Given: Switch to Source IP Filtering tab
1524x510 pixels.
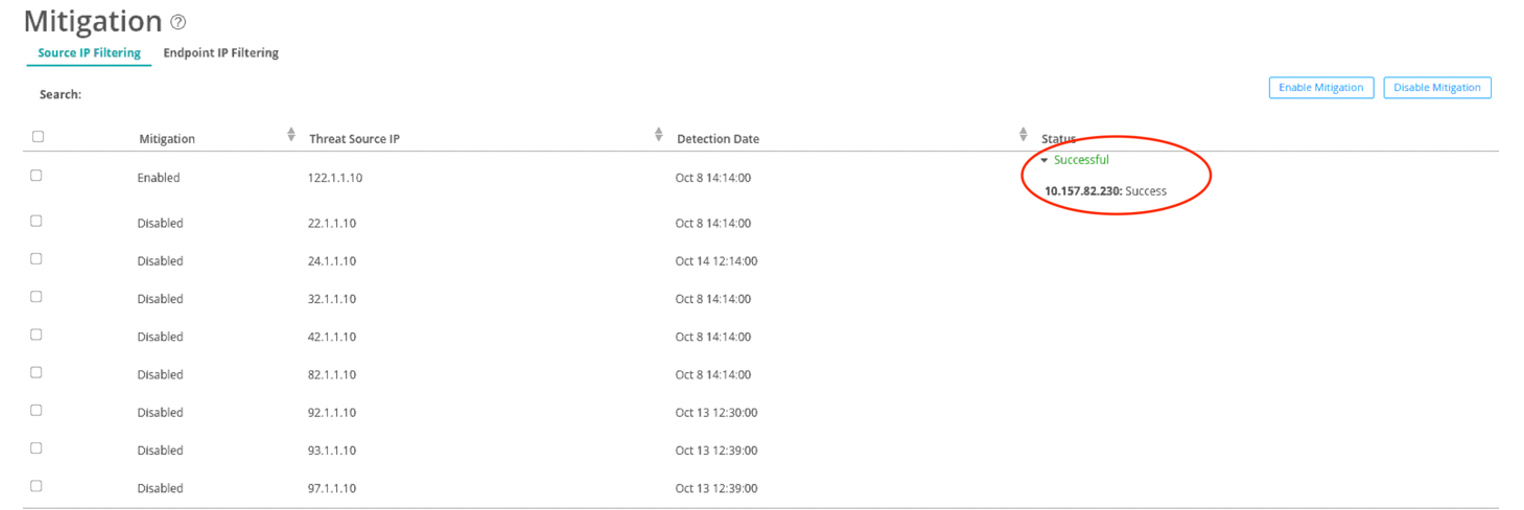Looking at the screenshot, I should click(x=89, y=53).
